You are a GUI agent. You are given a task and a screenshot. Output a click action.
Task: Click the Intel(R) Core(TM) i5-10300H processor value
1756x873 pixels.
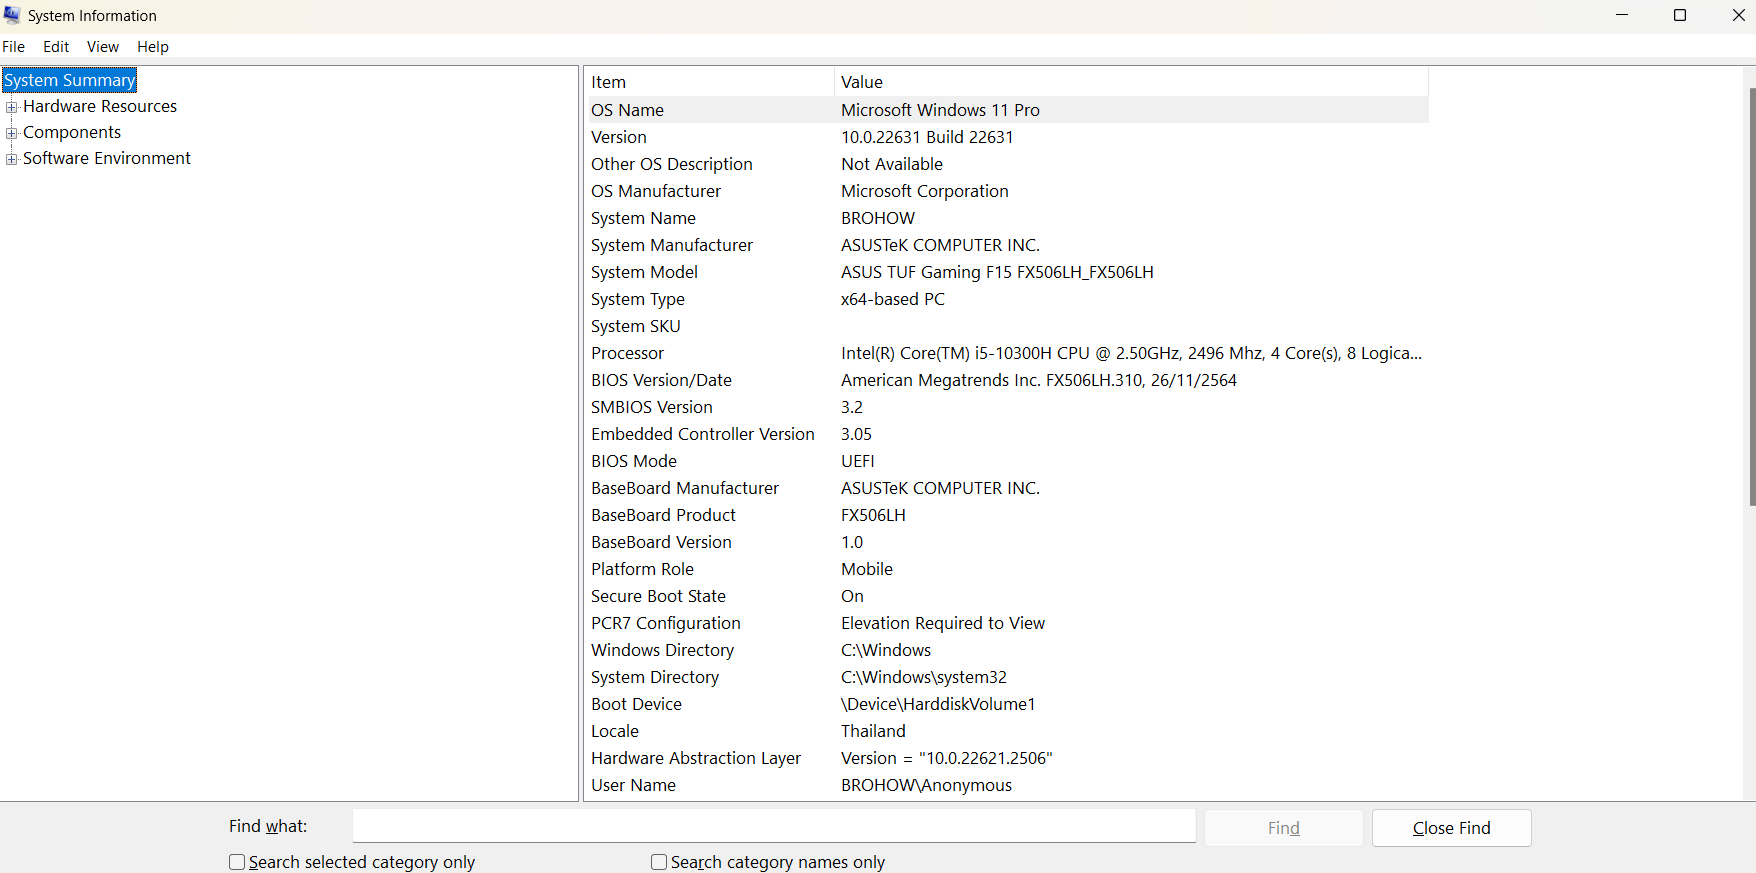coord(1131,353)
